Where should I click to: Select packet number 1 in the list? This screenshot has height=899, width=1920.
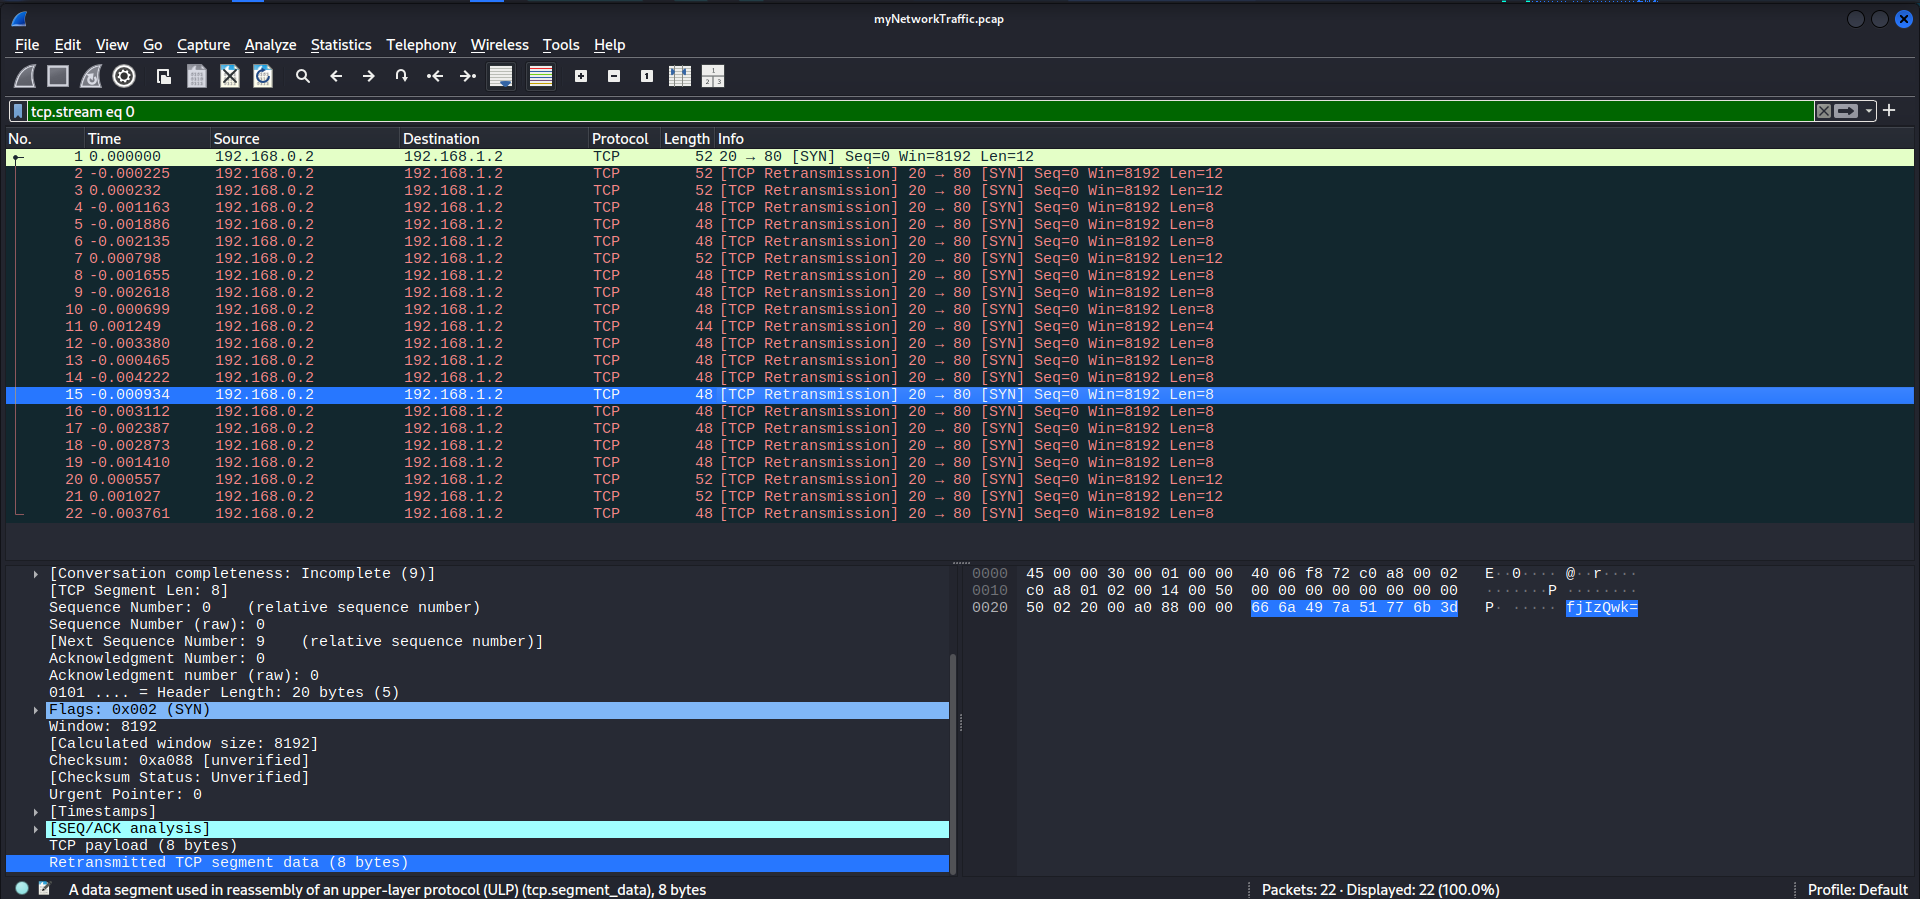[960, 157]
